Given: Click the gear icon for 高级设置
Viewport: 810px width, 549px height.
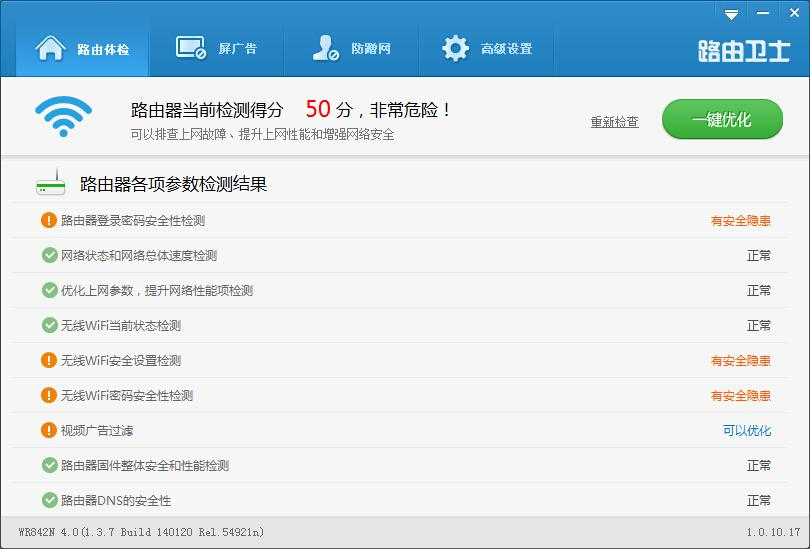Looking at the screenshot, I should [456, 49].
